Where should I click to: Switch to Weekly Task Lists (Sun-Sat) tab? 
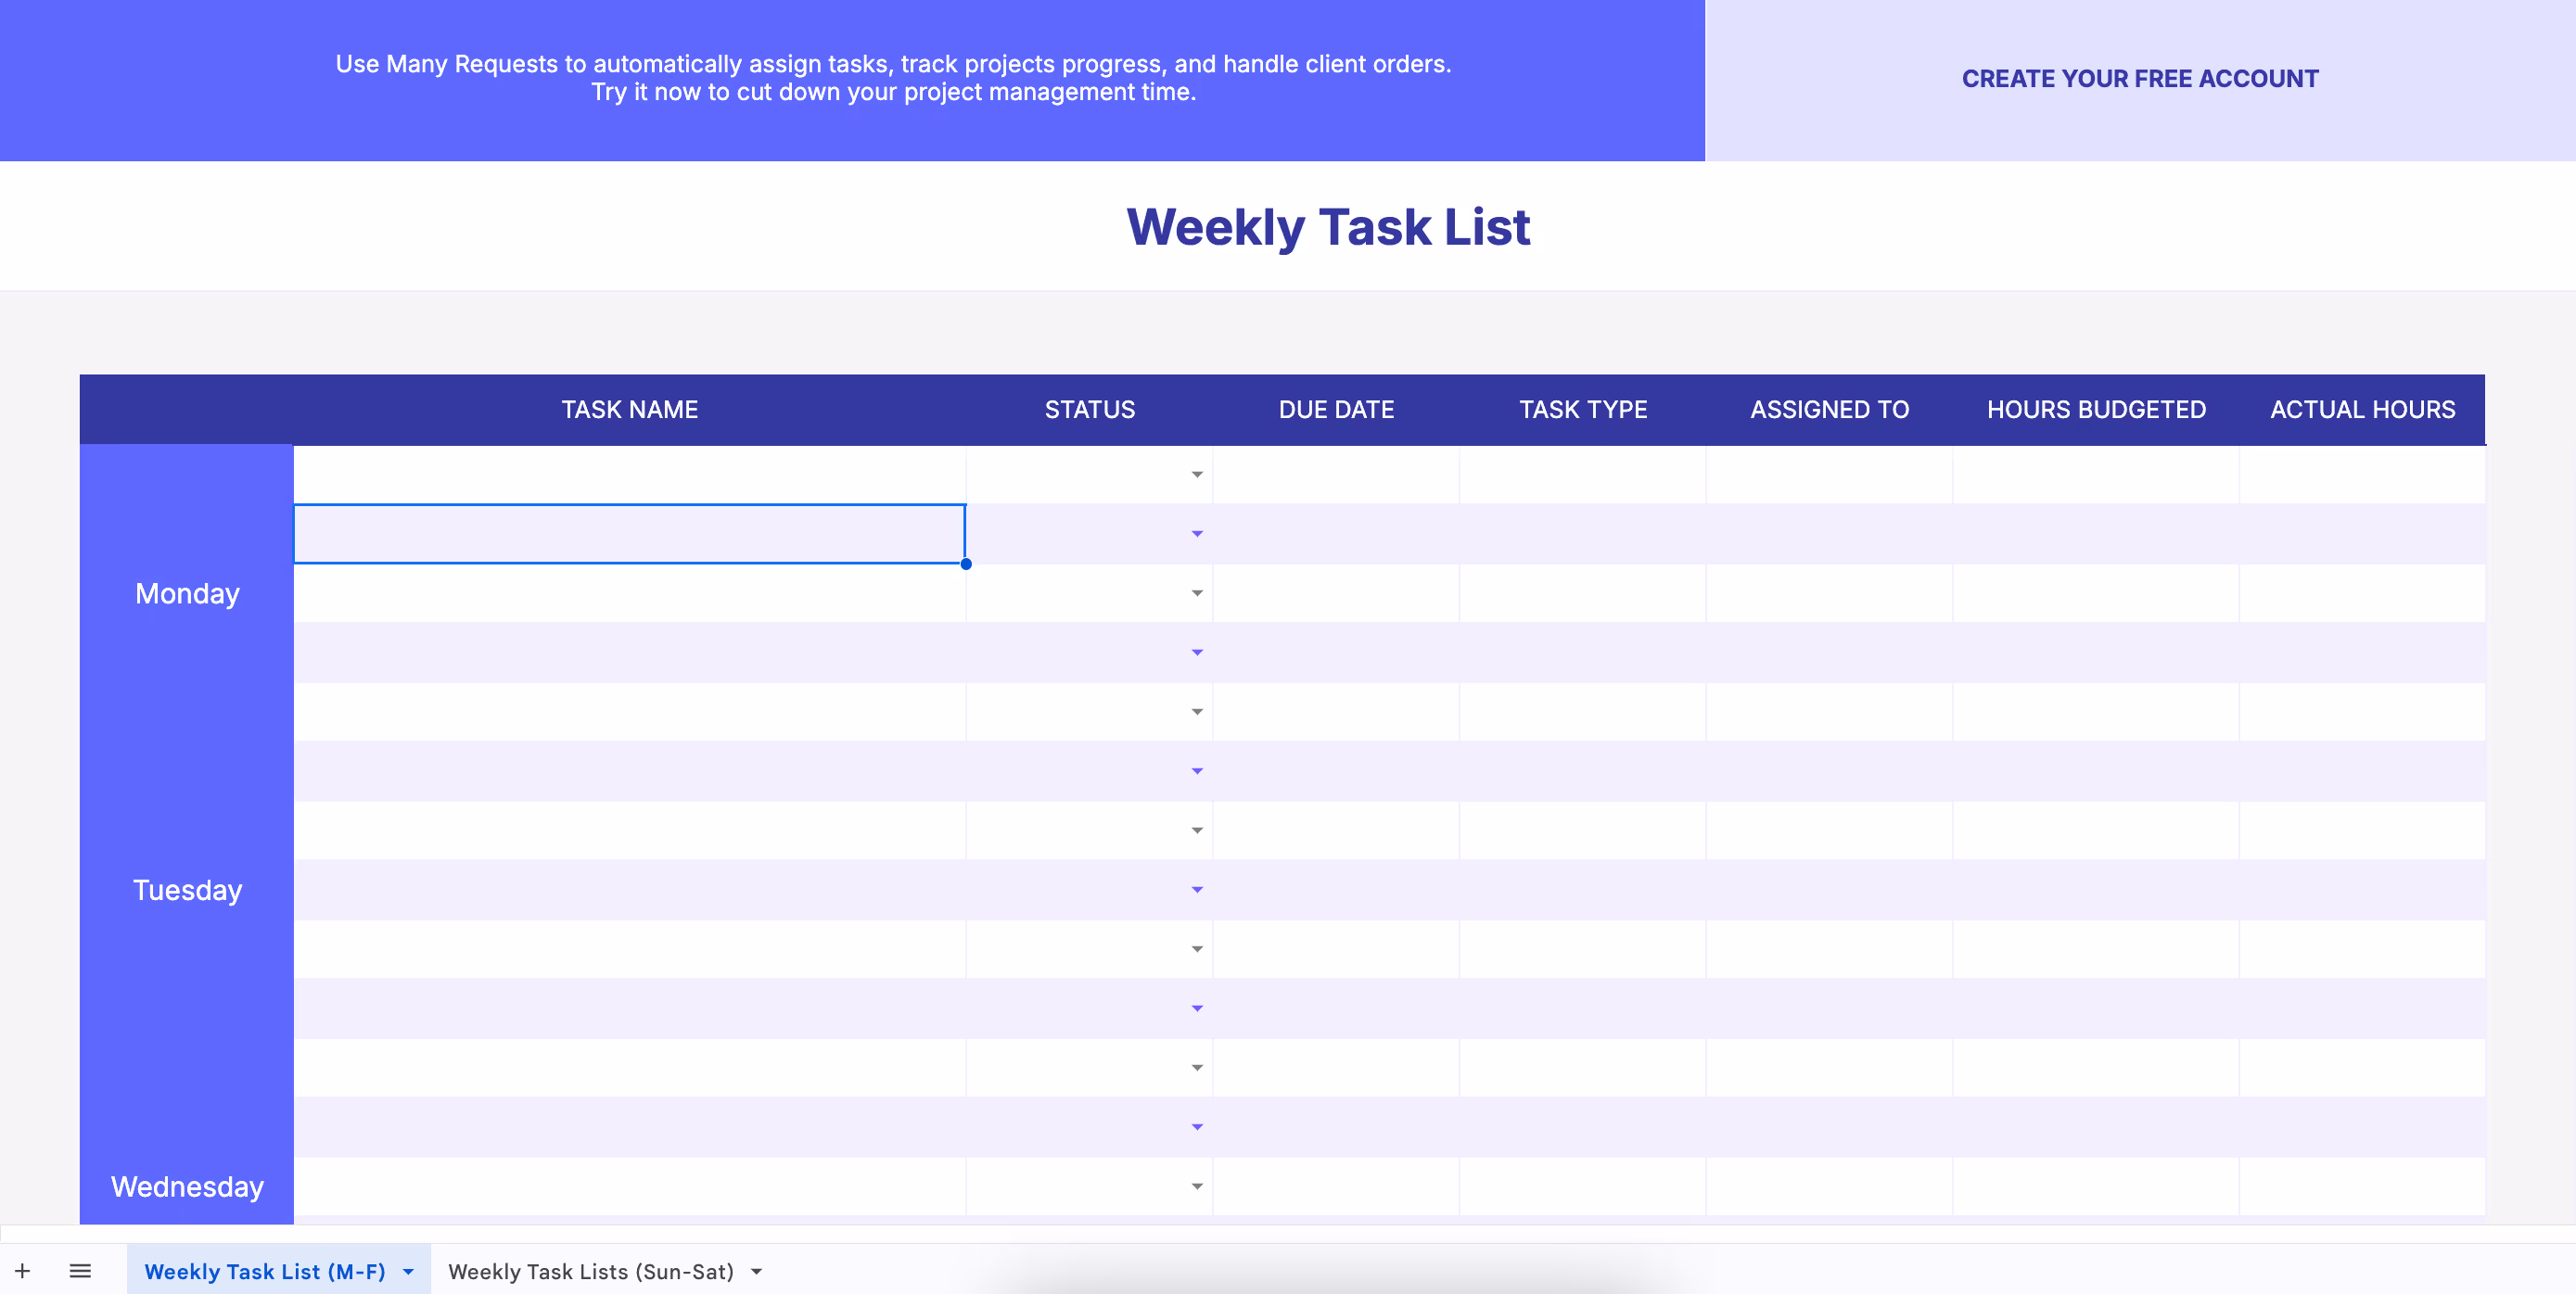[x=591, y=1272]
